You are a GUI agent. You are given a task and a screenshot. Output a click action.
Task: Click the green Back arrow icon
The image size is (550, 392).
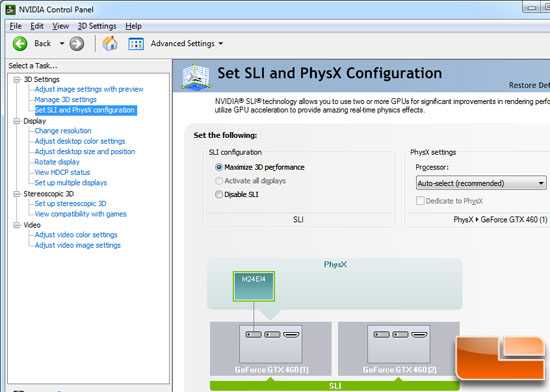pyautogui.click(x=20, y=44)
